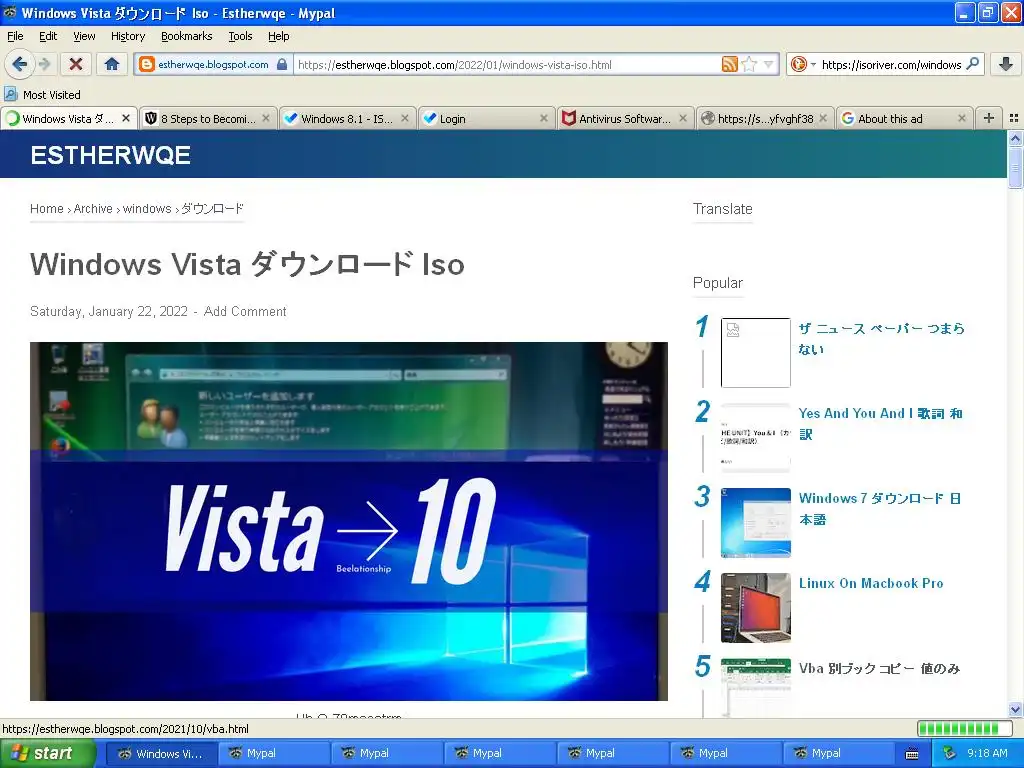Open the URL history dropdown arrow
Image resolution: width=1024 pixels, height=768 pixels.
pyautogui.click(x=769, y=64)
